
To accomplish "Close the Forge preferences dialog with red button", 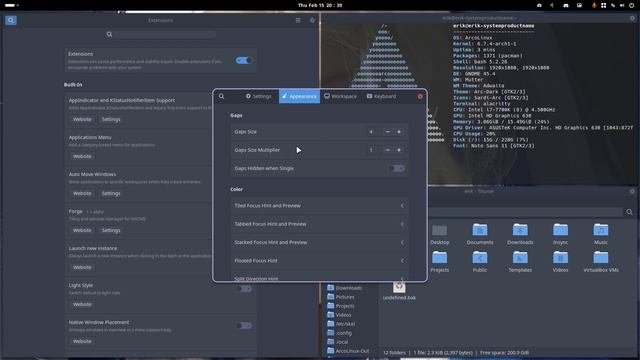I will point(420,96).
